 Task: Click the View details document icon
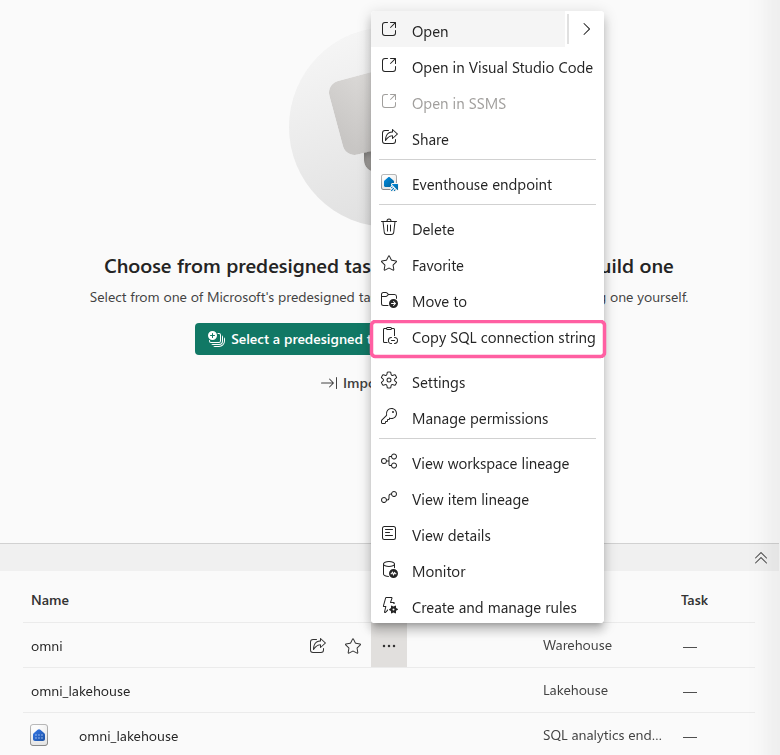tap(389, 533)
